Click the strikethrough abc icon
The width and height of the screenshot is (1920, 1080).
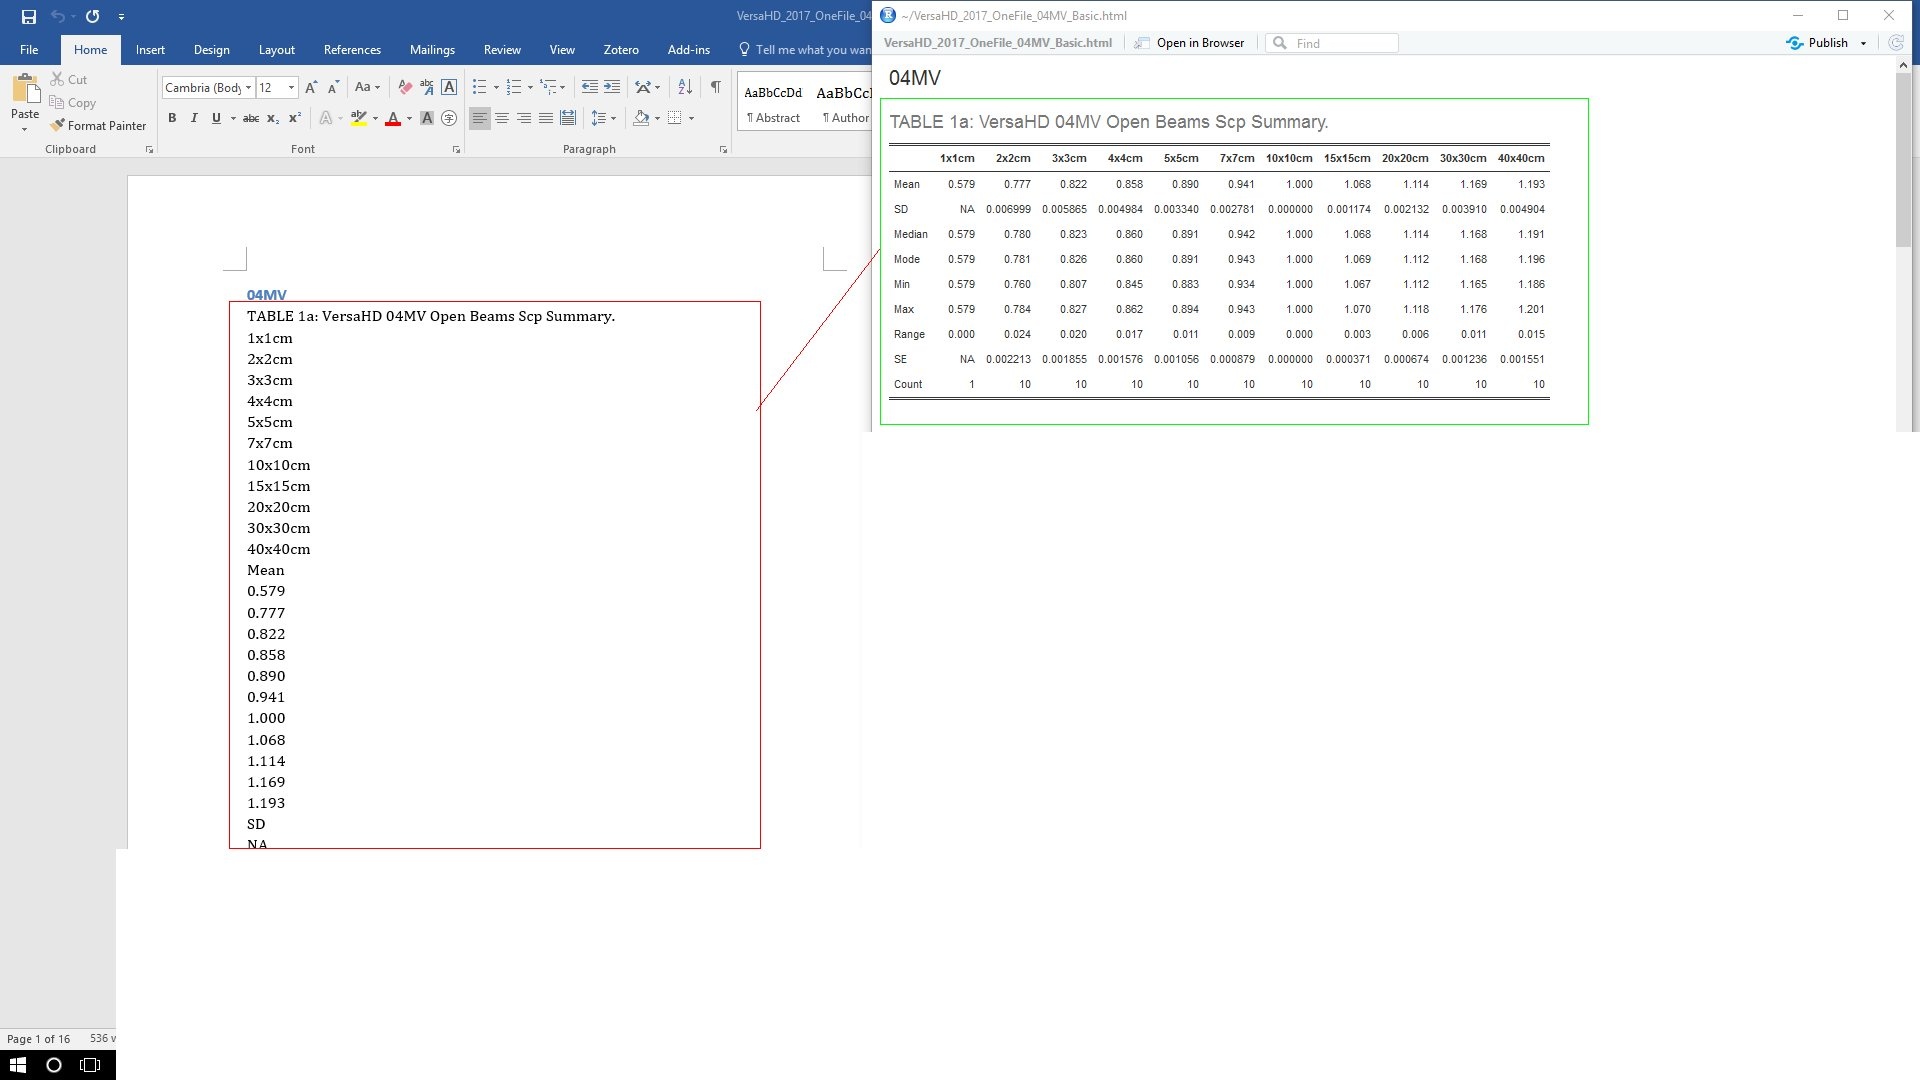(251, 118)
